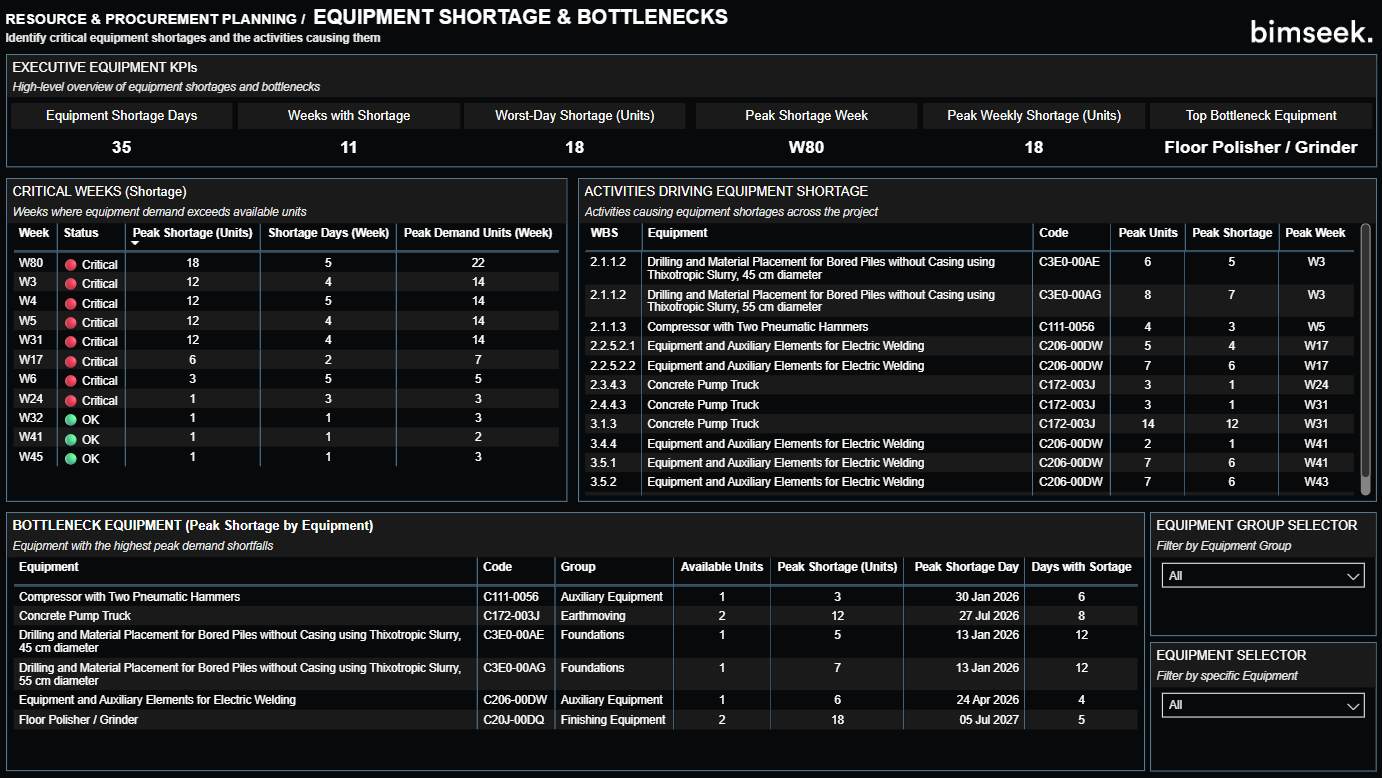Select the Equipment Shortage Days KPI tile
The width and height of the screenshot is (1382, 778).
point(121,115)
